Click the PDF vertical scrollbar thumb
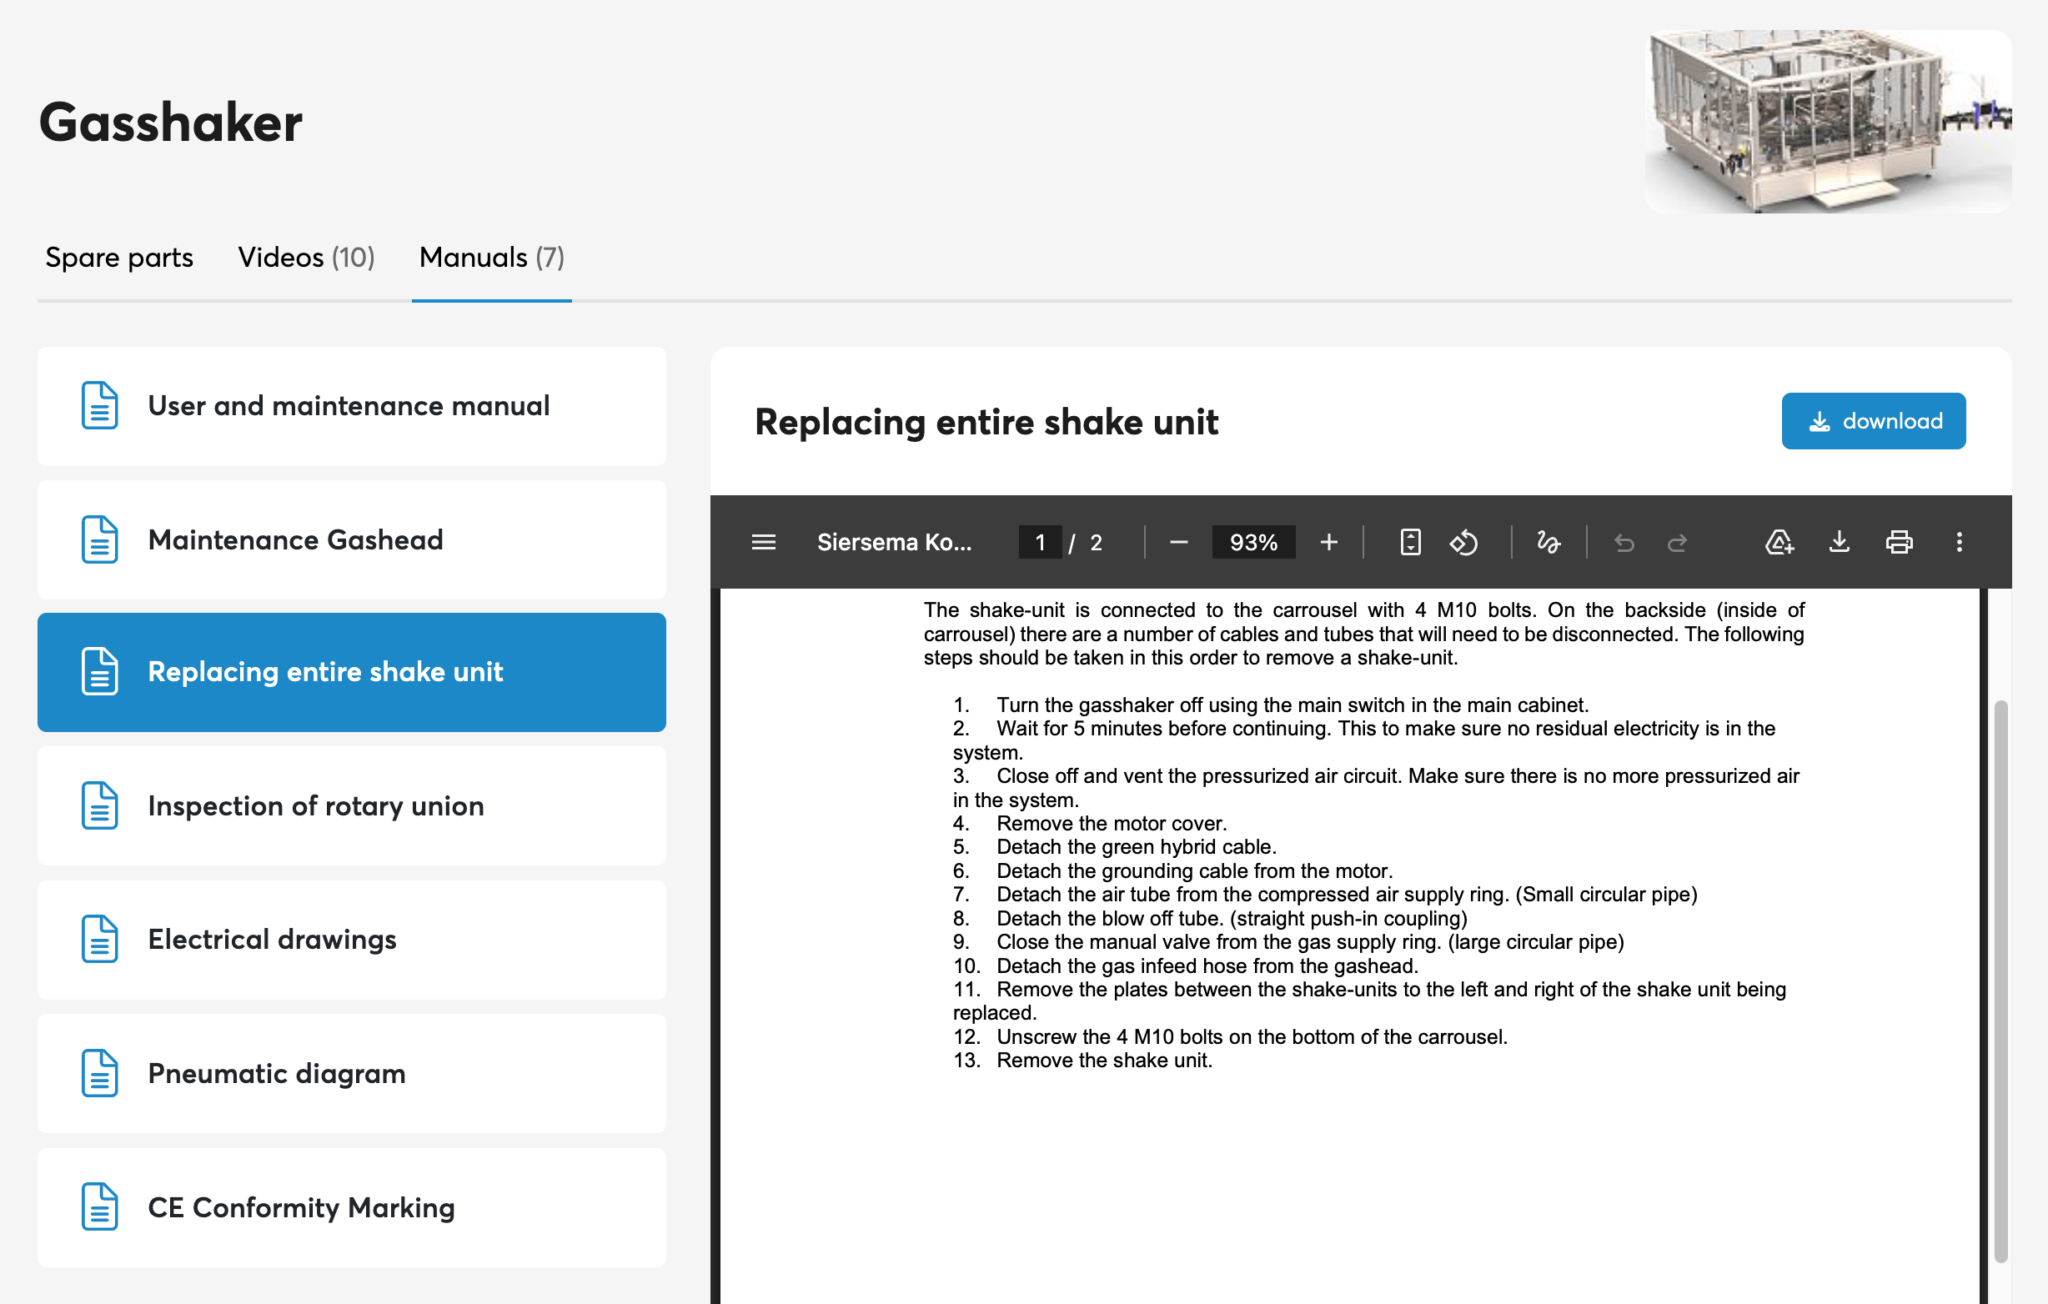Screen dimensions: 2048x1304 point(2000,980)
